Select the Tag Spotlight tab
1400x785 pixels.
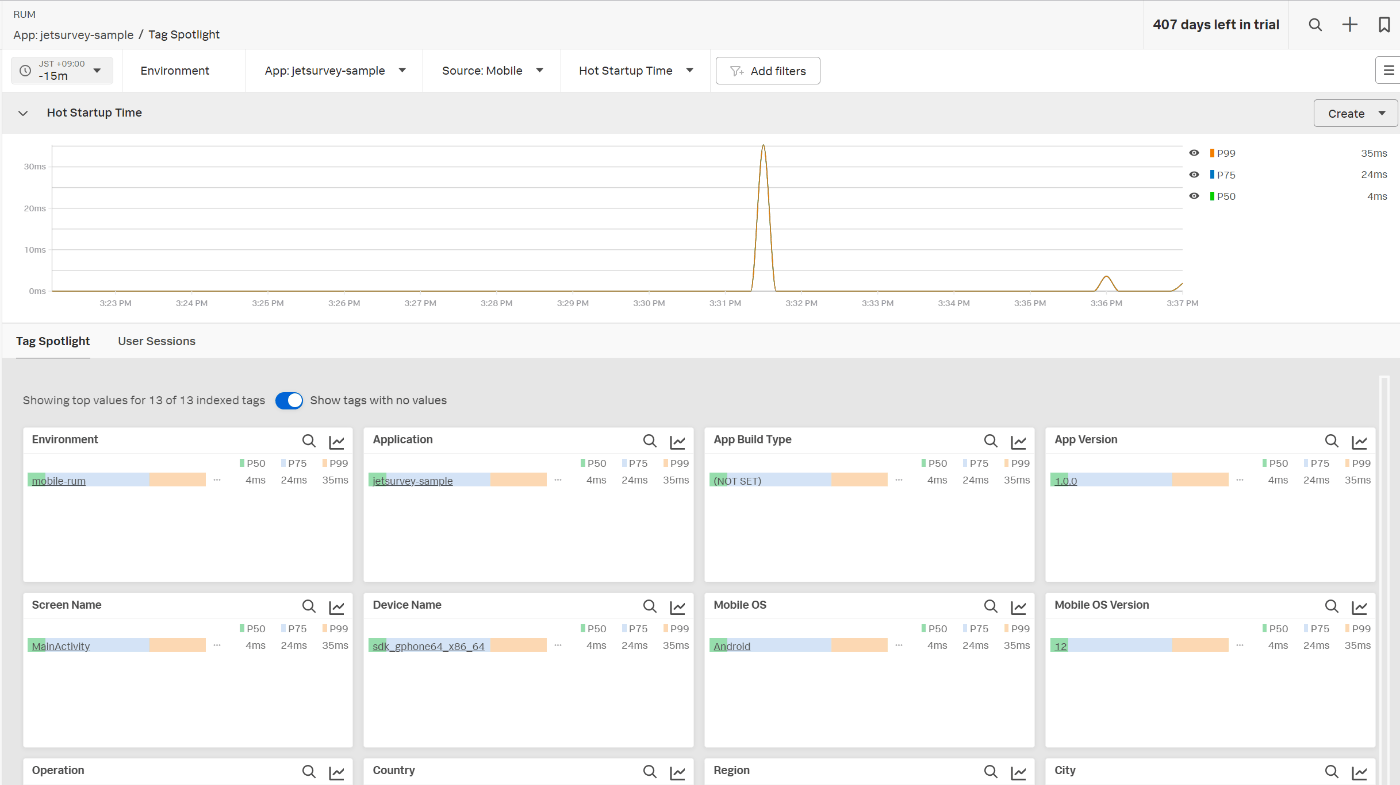(x=53, y=341)
